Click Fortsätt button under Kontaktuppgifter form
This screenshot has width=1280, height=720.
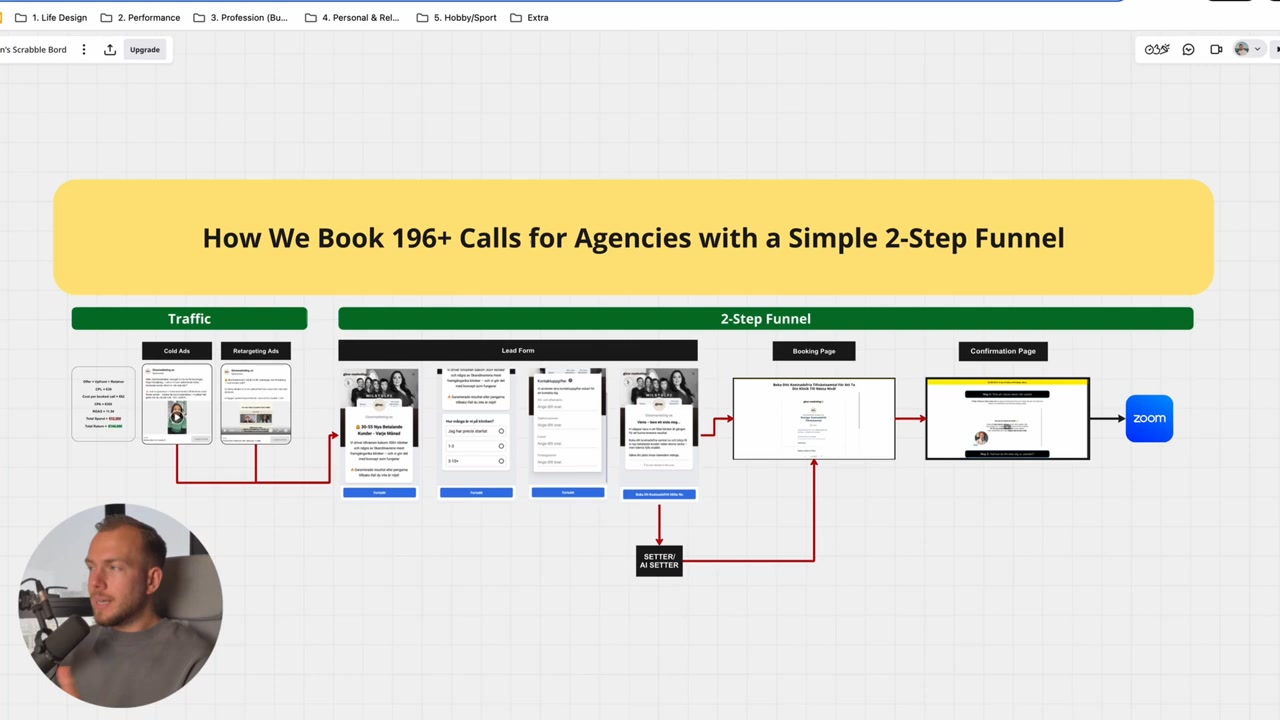coord(568,492)
